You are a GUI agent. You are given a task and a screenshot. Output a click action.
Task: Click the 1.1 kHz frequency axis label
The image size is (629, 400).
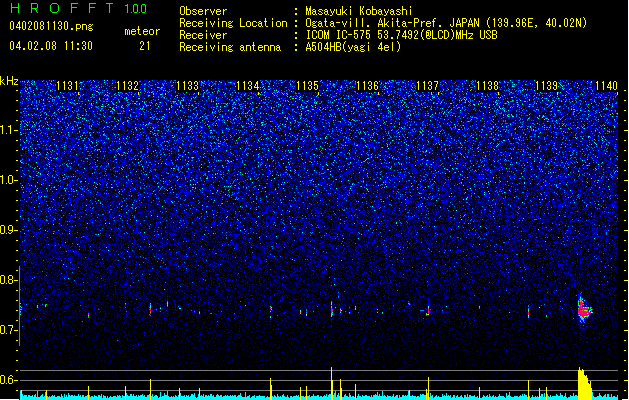9,130
